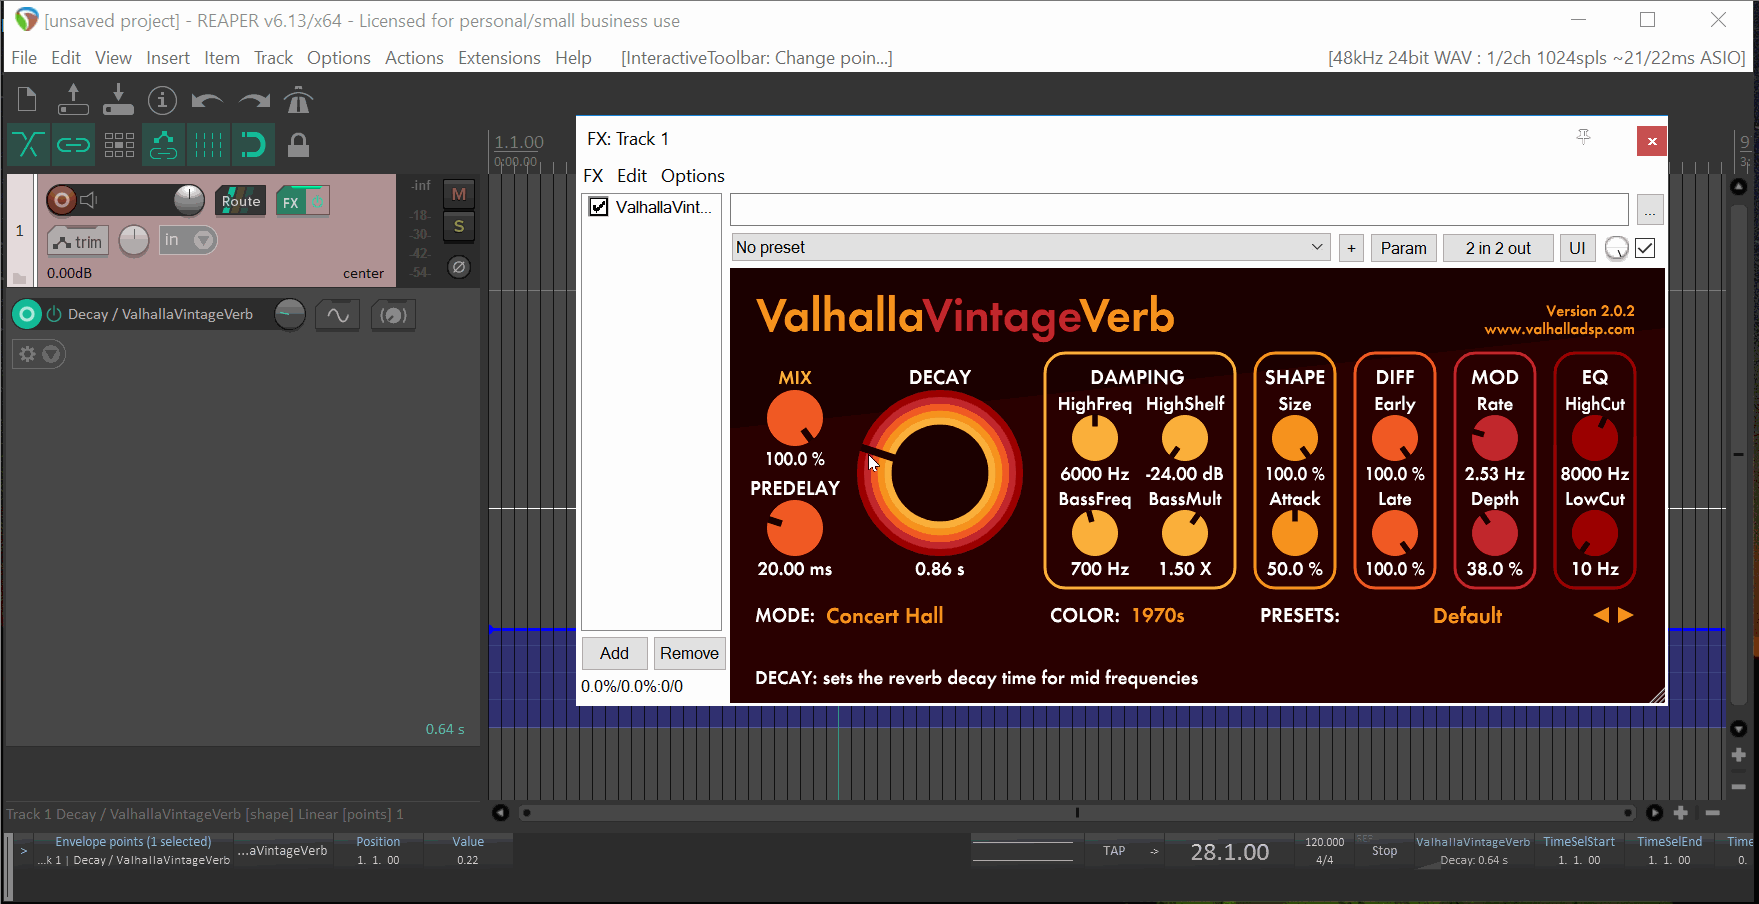This screenshot has height=904, width=1759.
Task: Arm Track 1 for recording
Action: 61,200
